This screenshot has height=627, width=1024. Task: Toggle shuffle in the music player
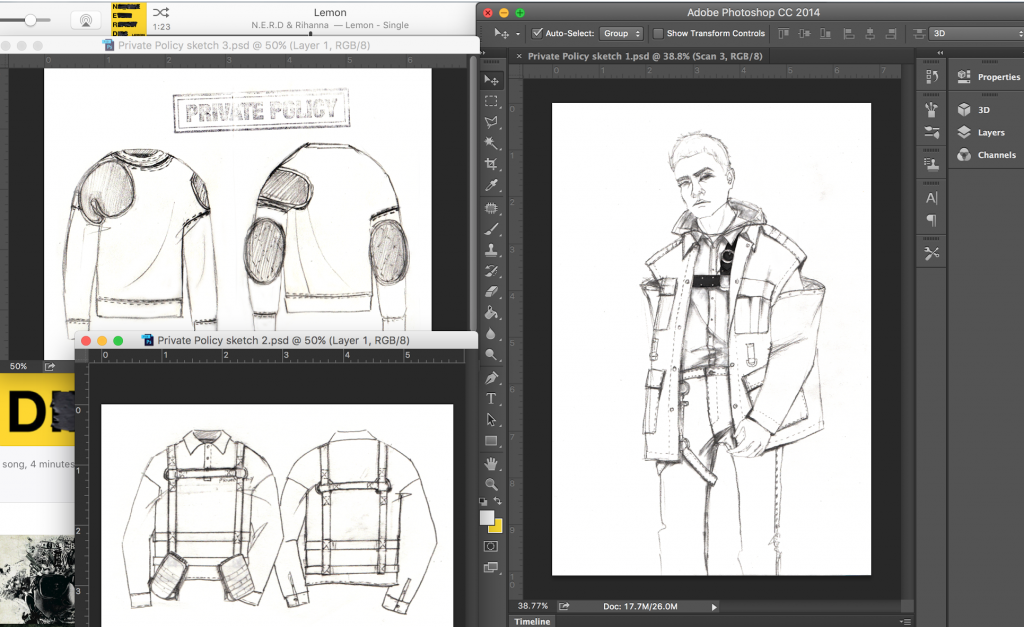pos(161,12)
